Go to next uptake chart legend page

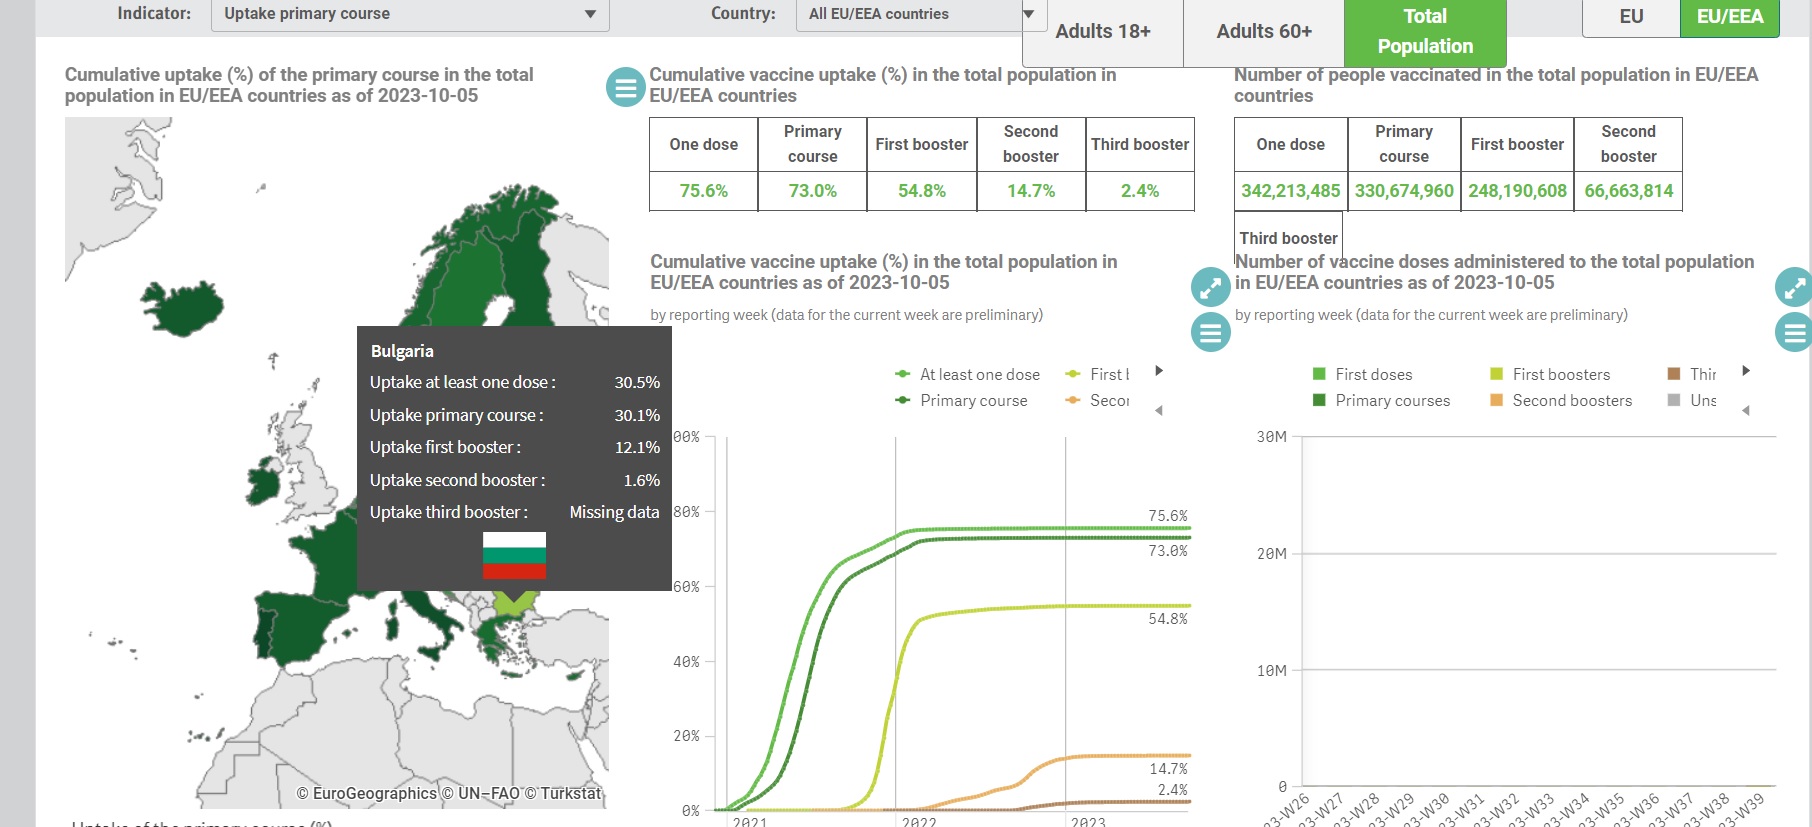click(x=1159, y=371)
